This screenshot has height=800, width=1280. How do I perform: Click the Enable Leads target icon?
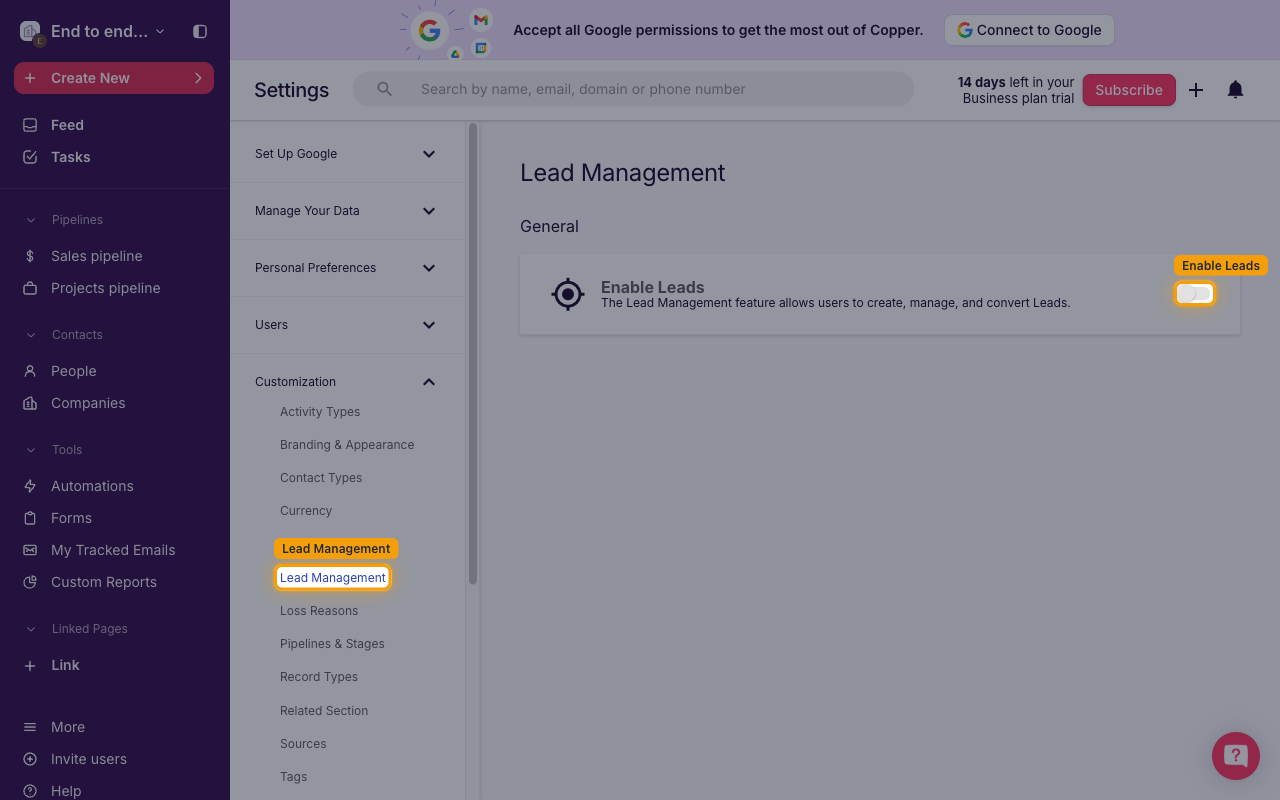(568, 294)
